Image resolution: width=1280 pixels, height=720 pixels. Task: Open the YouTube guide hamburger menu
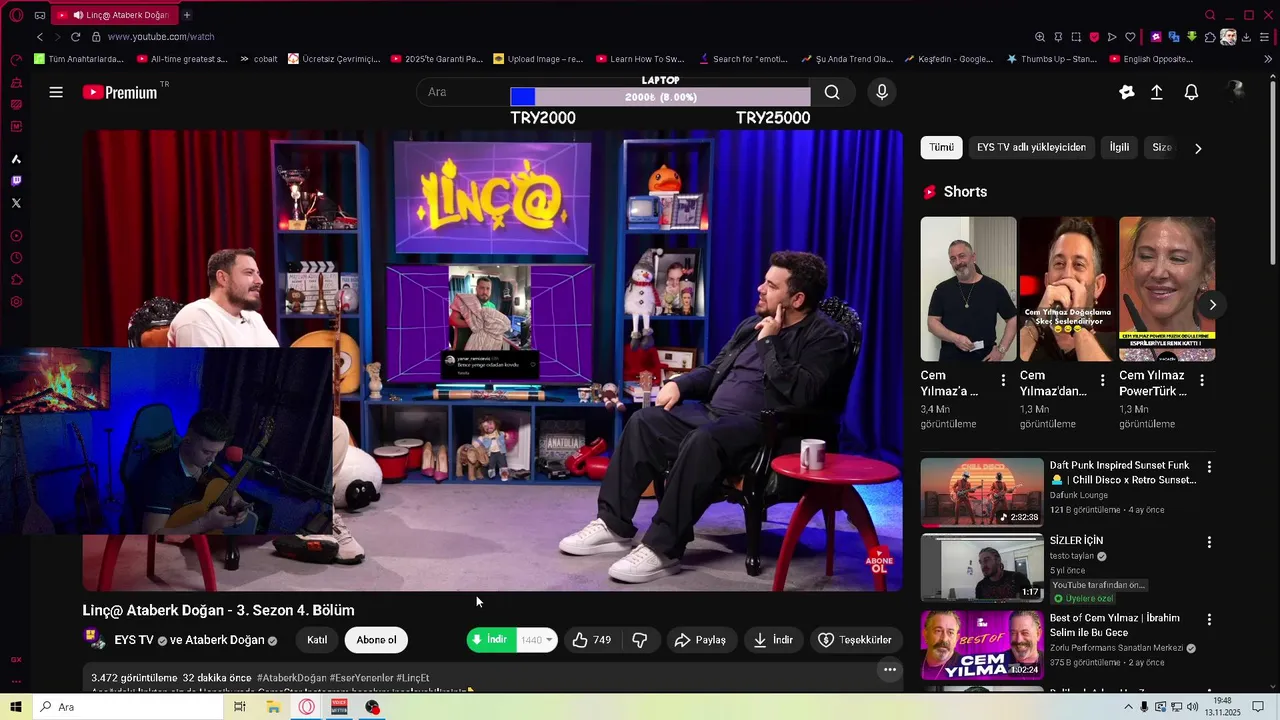pos(56,92)
